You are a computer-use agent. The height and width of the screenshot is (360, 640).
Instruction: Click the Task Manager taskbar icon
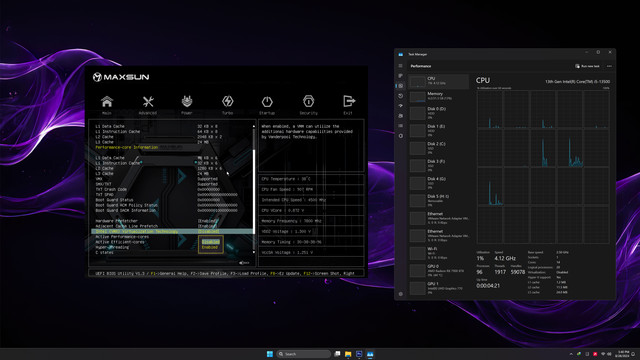370,354
